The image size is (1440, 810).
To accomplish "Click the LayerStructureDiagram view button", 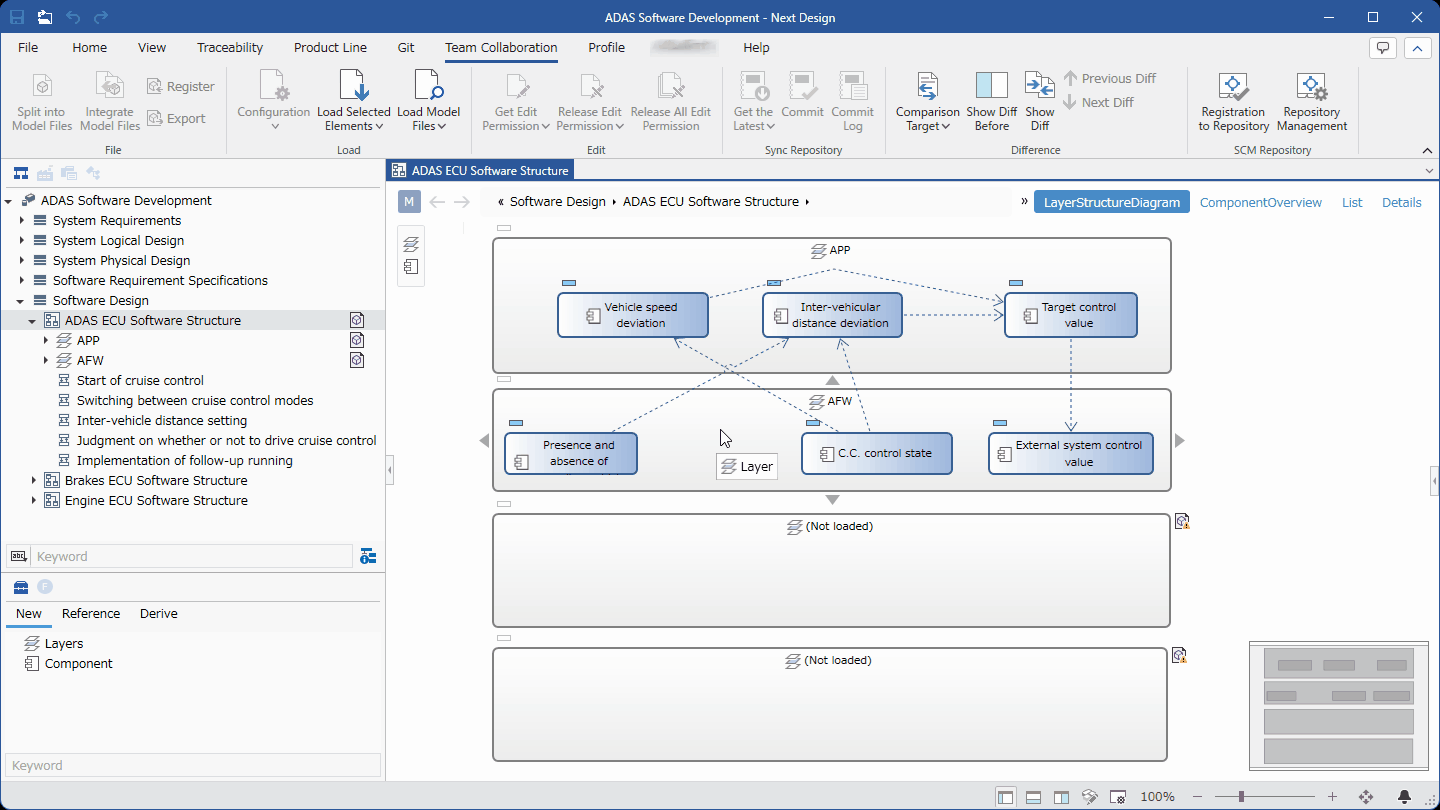I will 1112,202.
